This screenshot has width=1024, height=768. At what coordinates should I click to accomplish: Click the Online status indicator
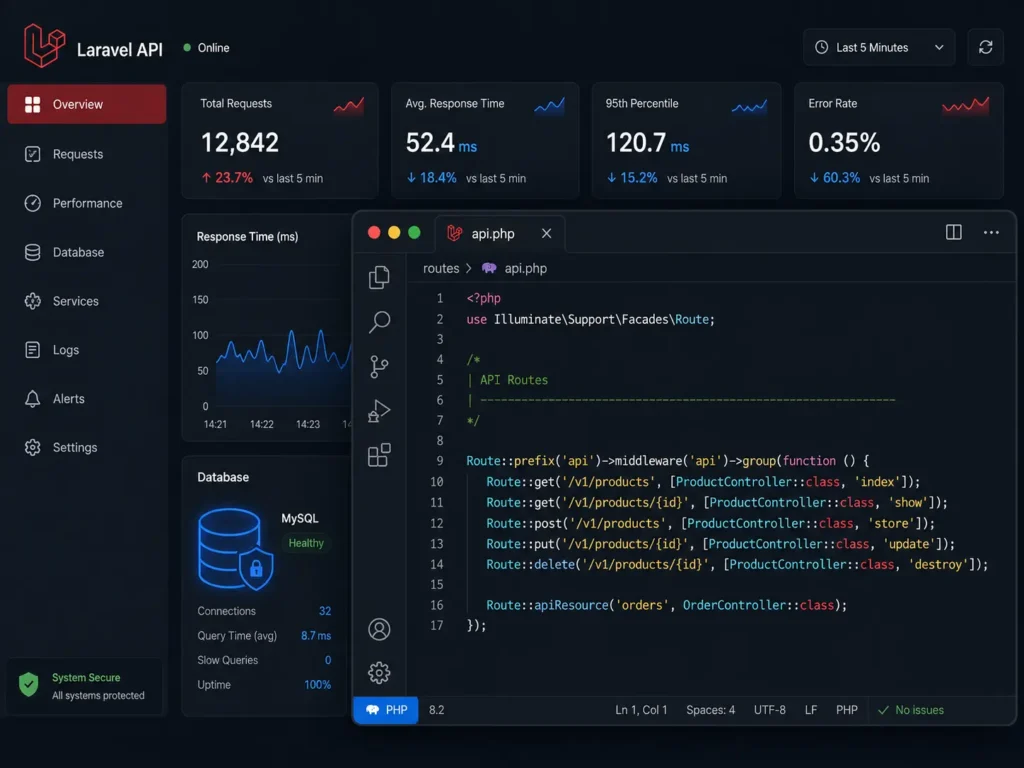click(206, 48)
